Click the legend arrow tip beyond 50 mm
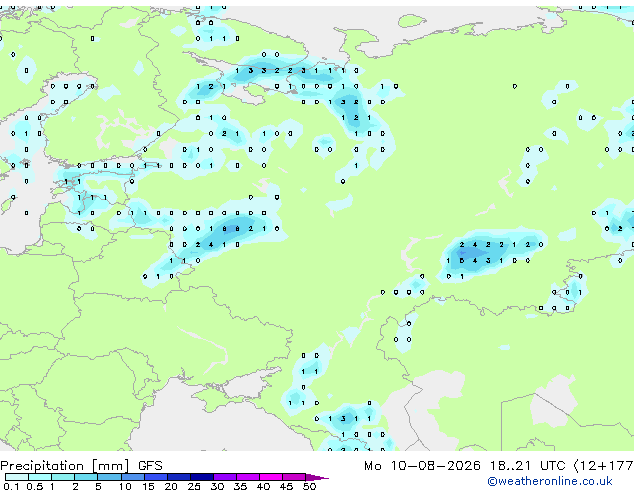Image resolution: width=634 pixels, height=490 pixels. coord(317,477)
